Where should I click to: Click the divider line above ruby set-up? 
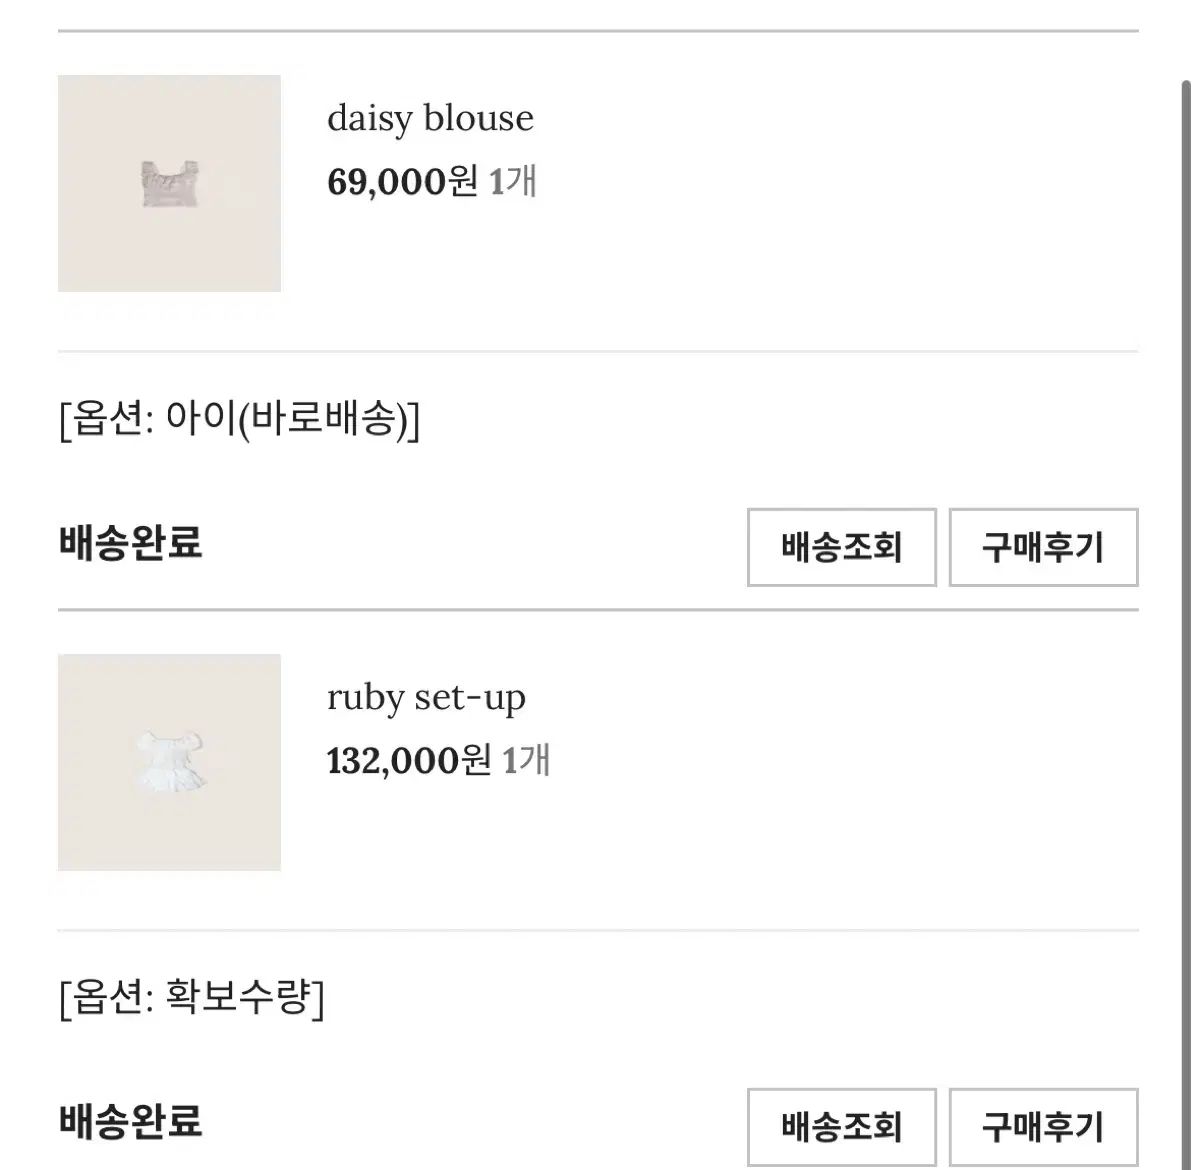(x=598, y=609)
